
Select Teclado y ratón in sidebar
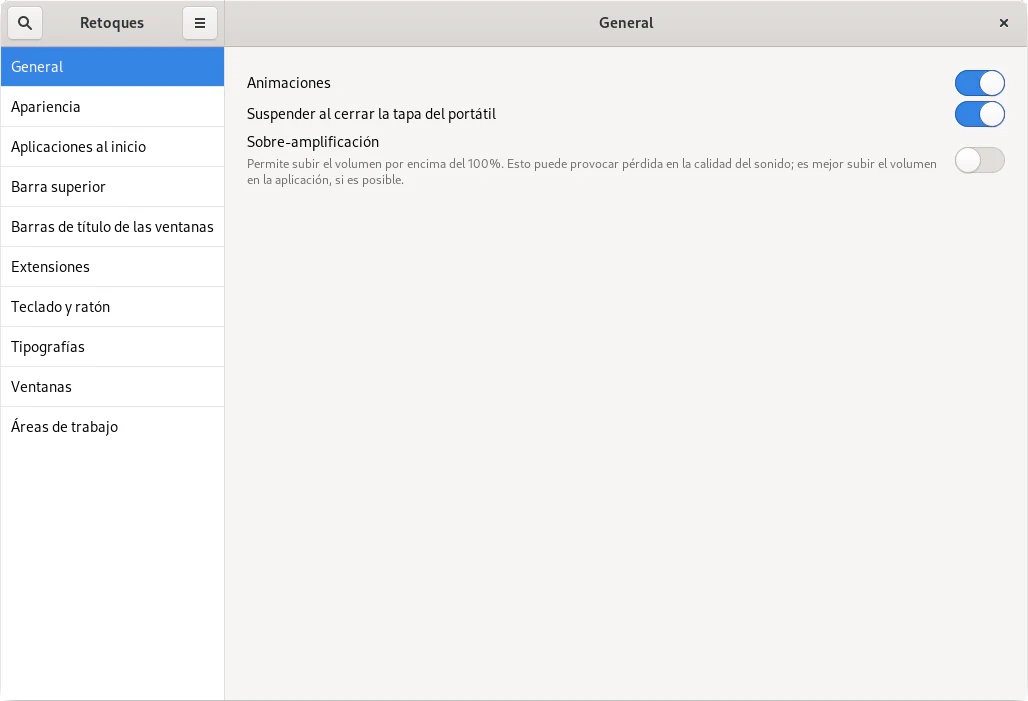(x=112, y=307)
